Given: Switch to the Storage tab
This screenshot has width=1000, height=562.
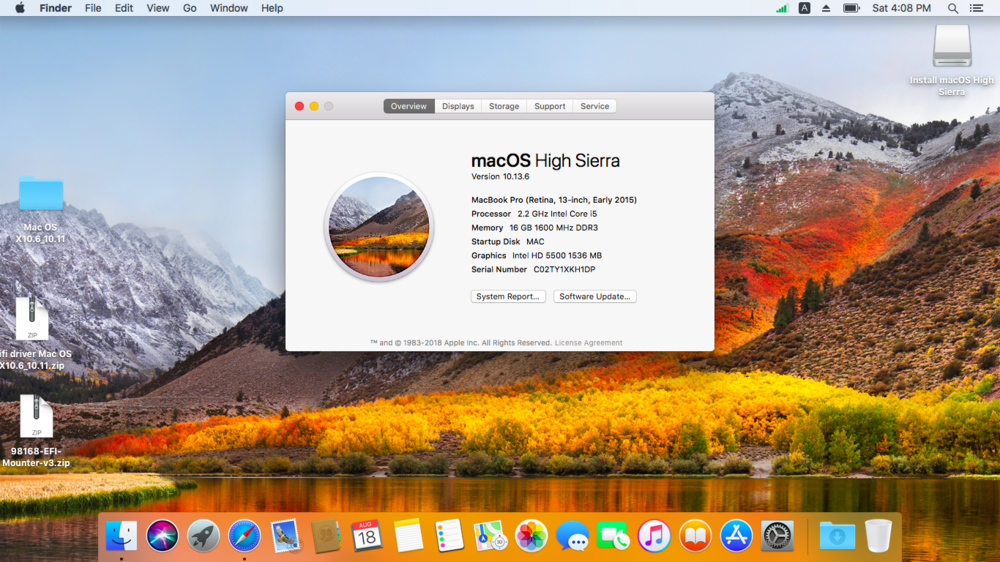Looking at the screenshot, I should [504, 106].
